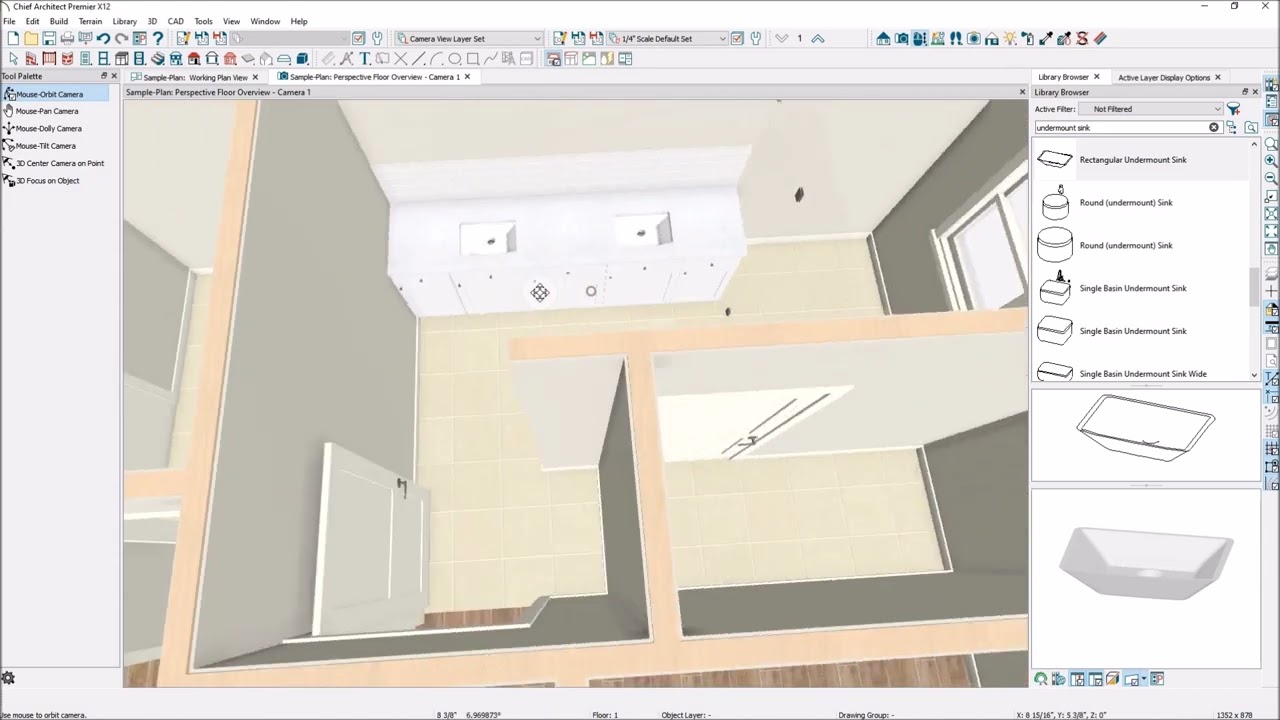1280x720 pixels.
Task: Open preferences gear at bottom left
Action: click(x=9, y=678)
